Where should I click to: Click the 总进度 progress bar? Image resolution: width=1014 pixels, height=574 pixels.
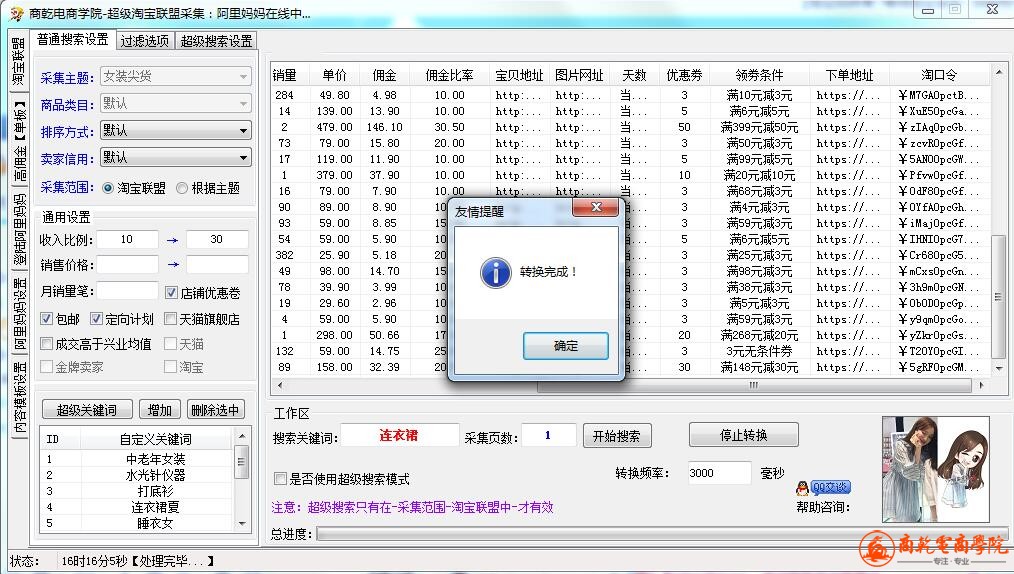click(x=660, y=534)
